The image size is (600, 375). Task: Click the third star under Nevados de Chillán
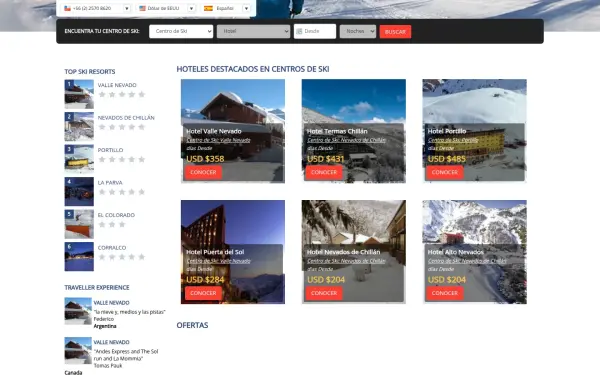tap(122, 127)
